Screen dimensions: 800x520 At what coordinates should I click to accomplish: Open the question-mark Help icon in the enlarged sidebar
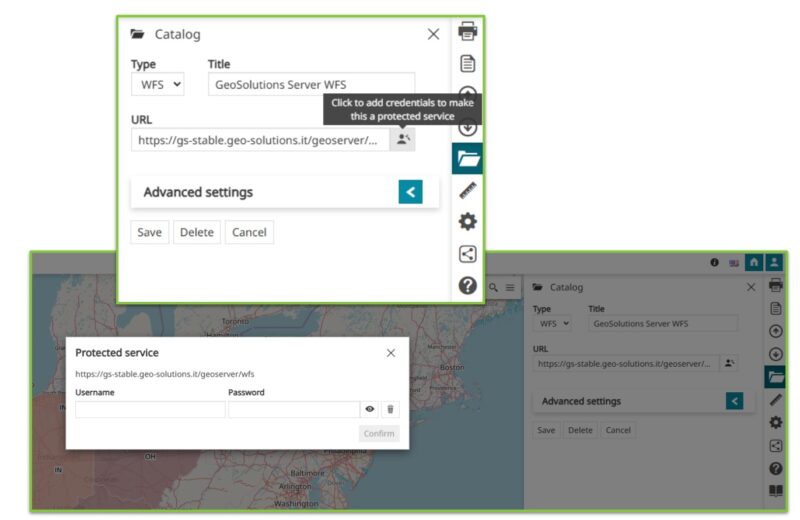[467, 286]
